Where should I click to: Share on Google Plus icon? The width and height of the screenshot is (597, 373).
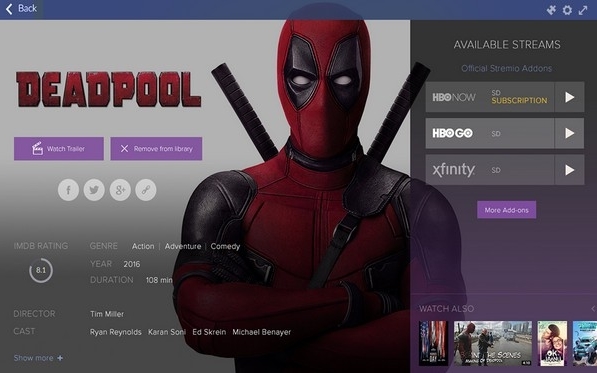120,190
